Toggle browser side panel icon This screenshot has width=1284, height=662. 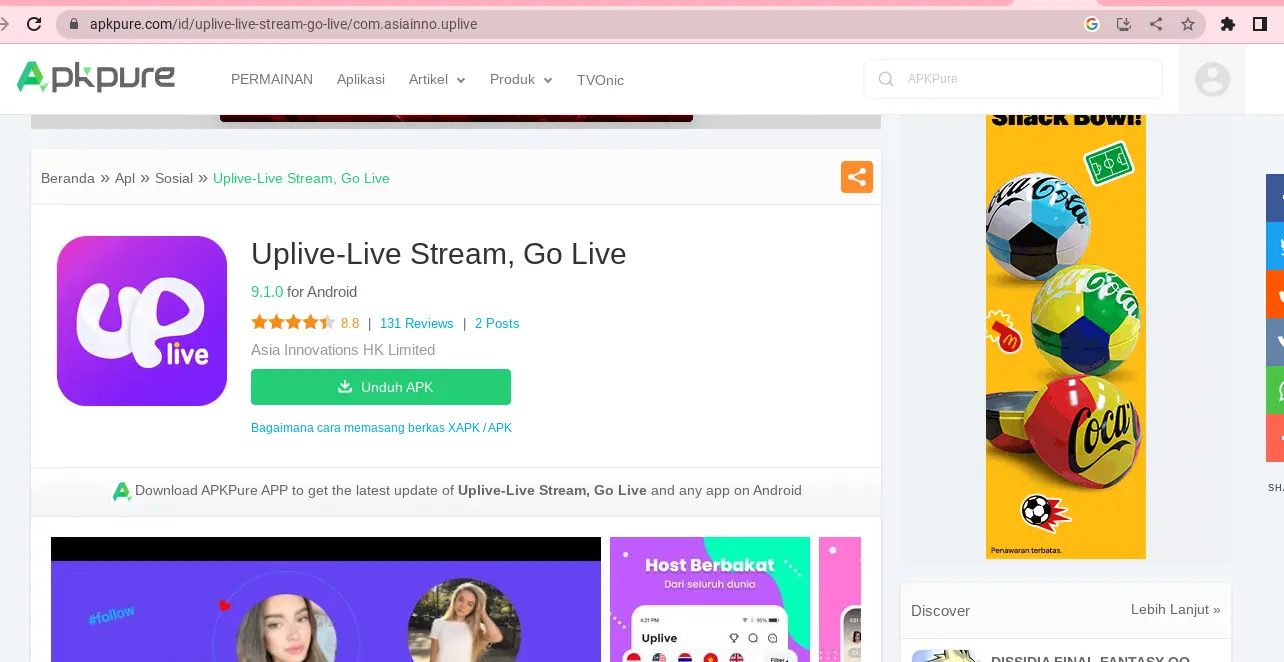pyautogui.click(x=1260, y=24)
